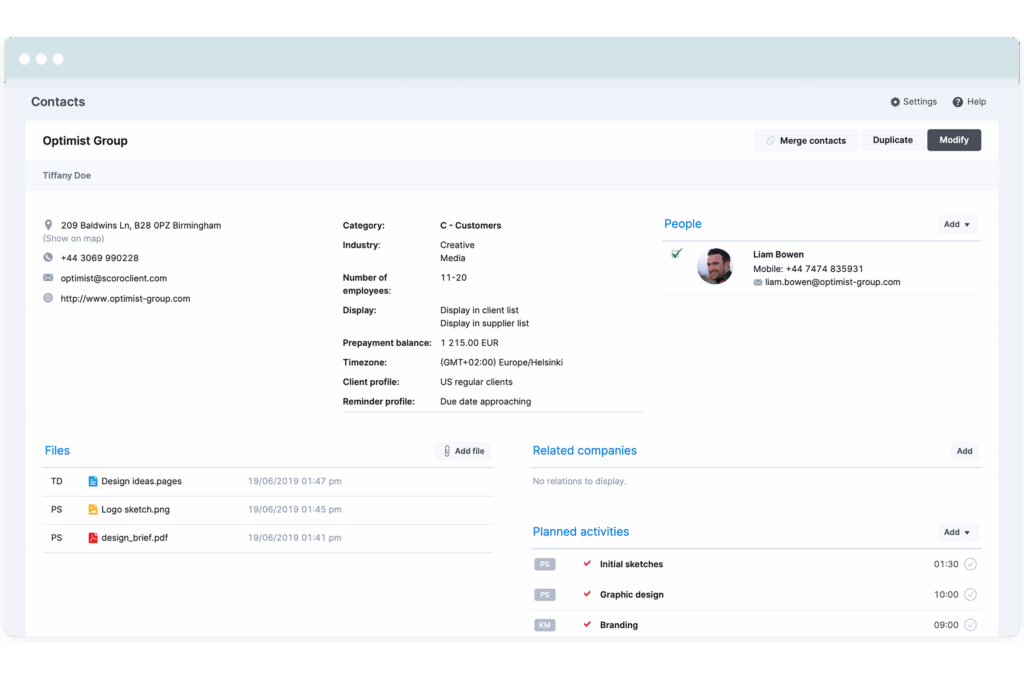Screen dimensions: 1024x681
Task: Open Settings via the gear icon
Action: (x=895, y=102)
